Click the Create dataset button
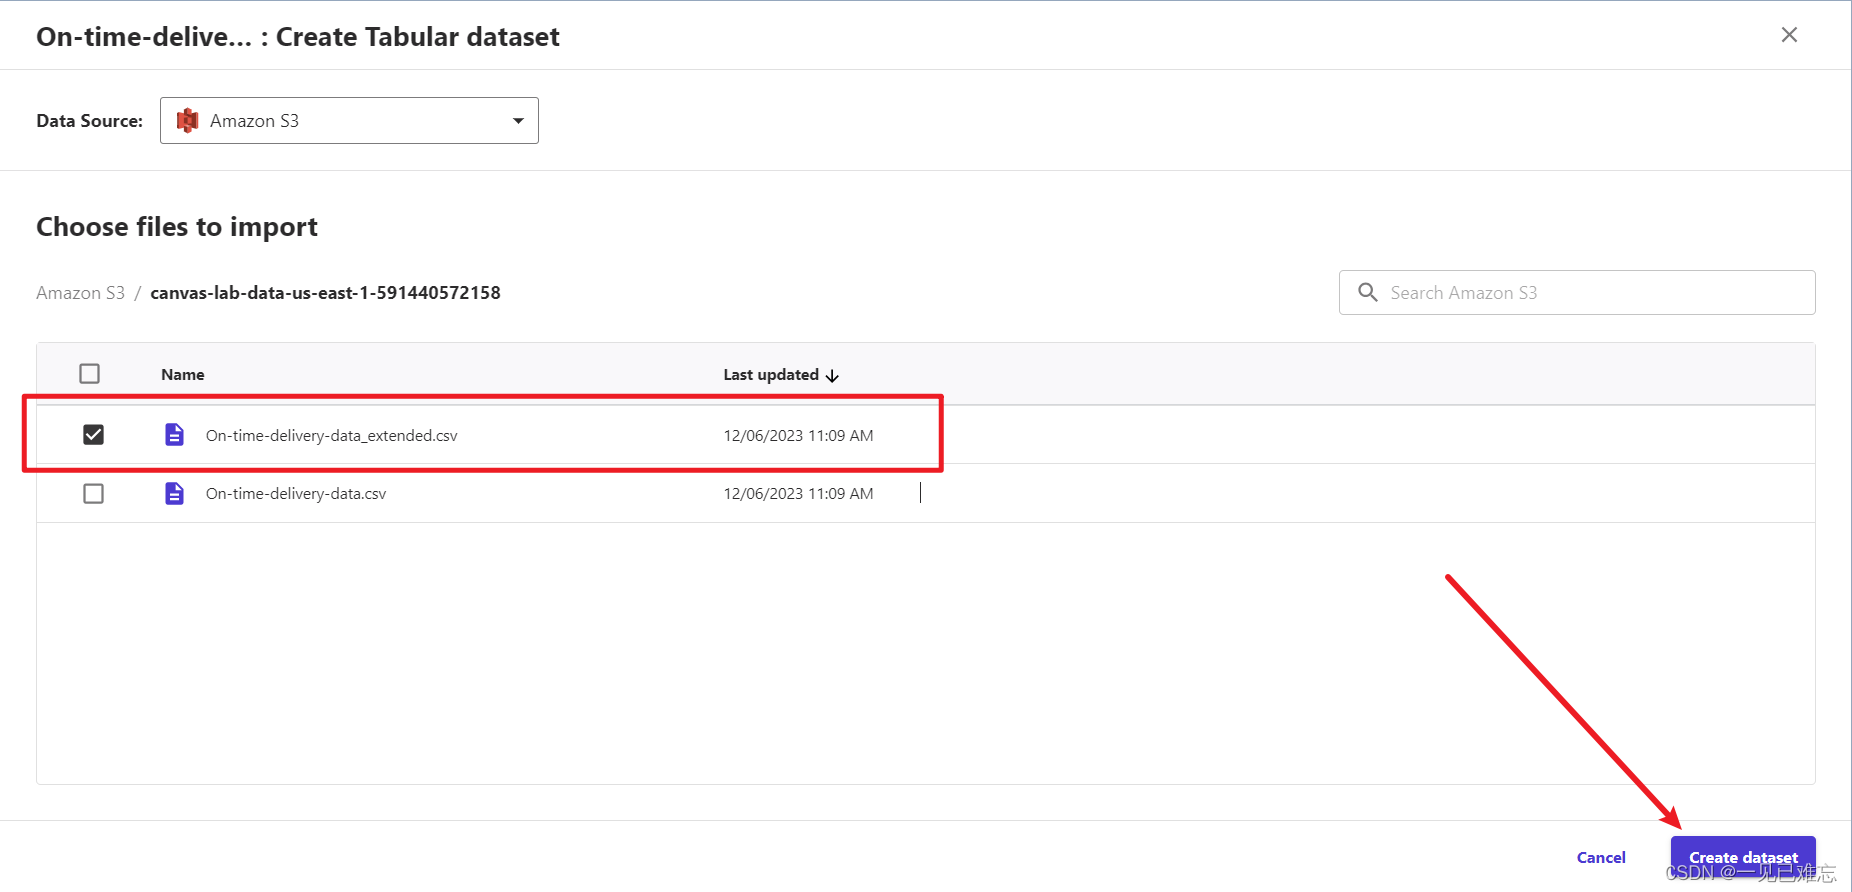 [1743, 858]
